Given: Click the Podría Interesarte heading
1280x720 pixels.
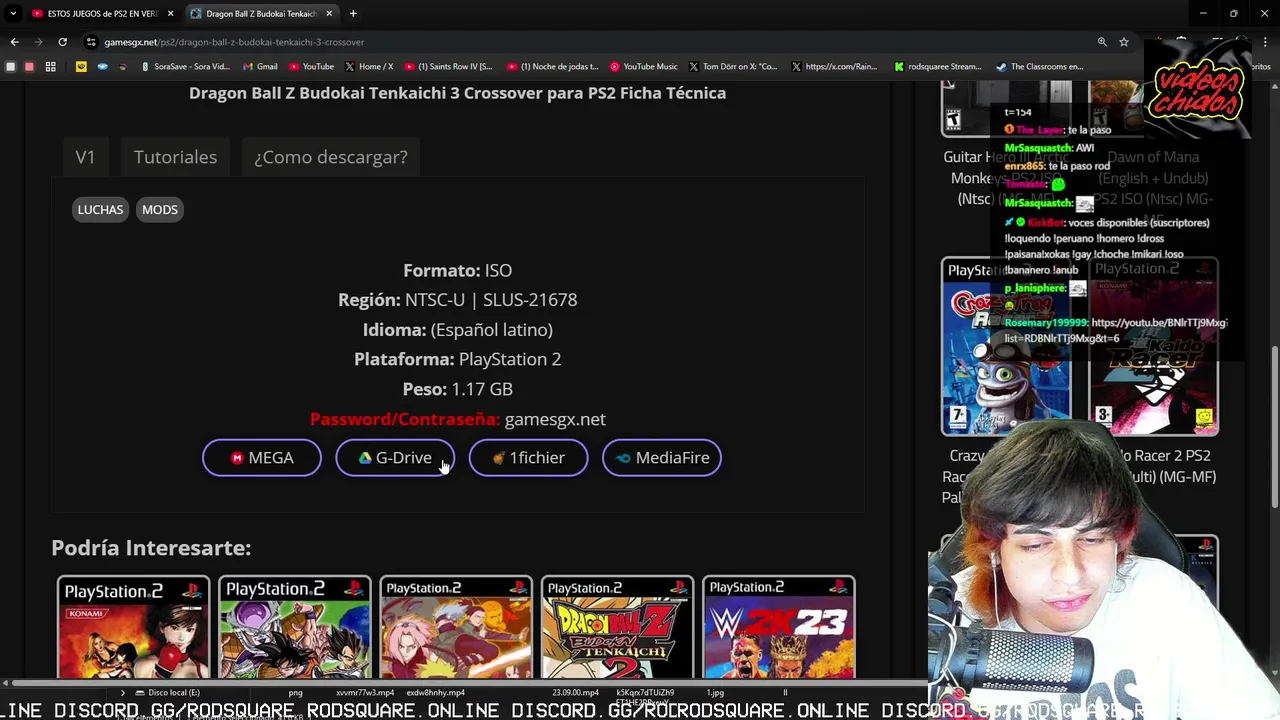Looking at the screenshot, I should coord(151,548).
